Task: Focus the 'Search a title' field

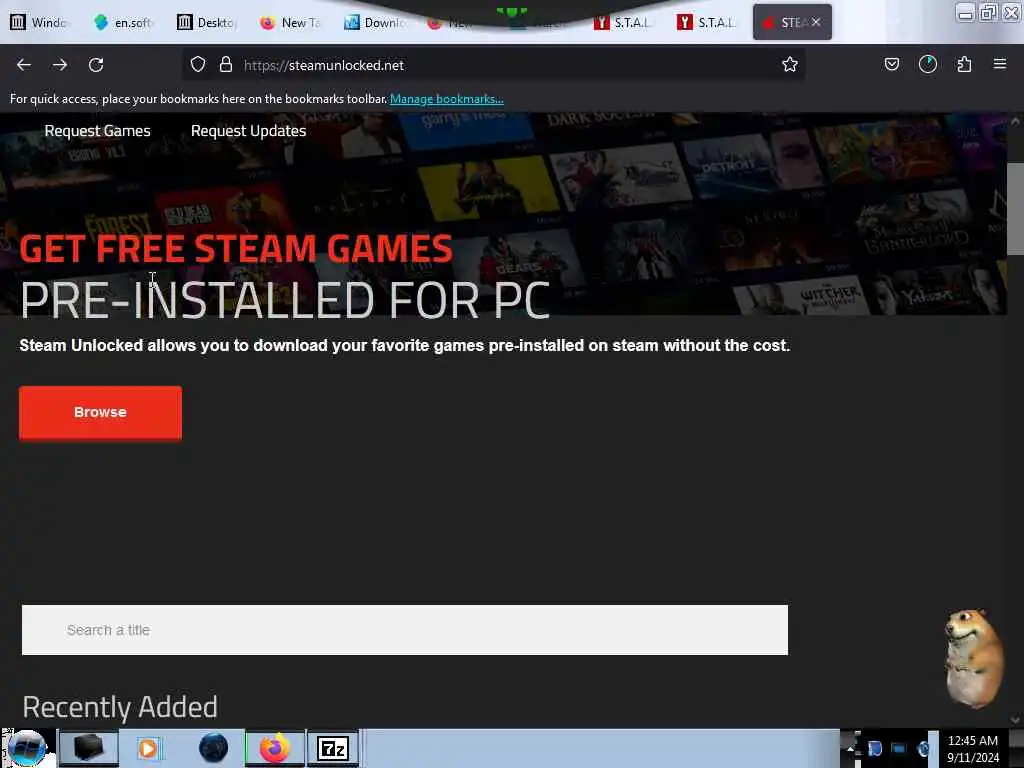Action: [405, 630]
